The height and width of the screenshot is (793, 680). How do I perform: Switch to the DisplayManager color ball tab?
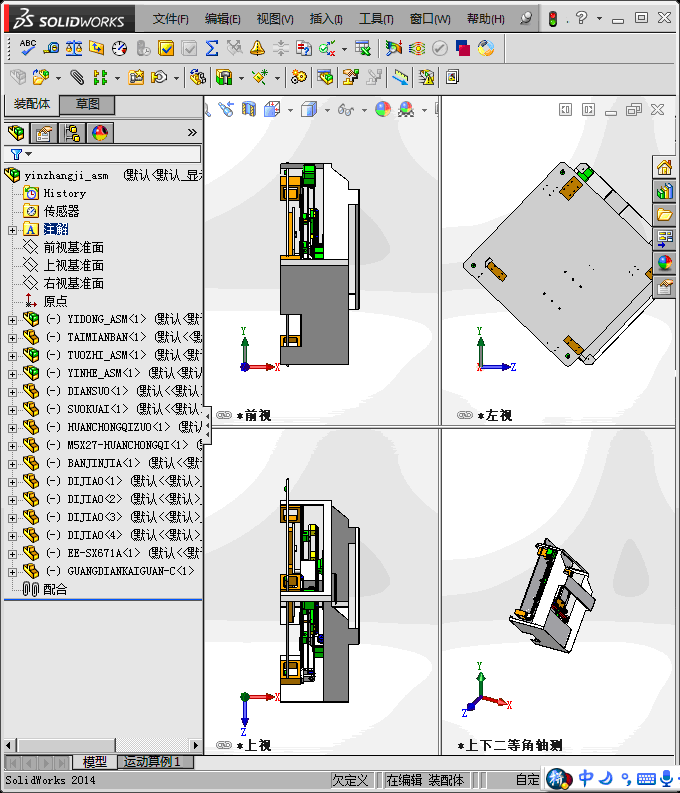[x=100, y=133]
